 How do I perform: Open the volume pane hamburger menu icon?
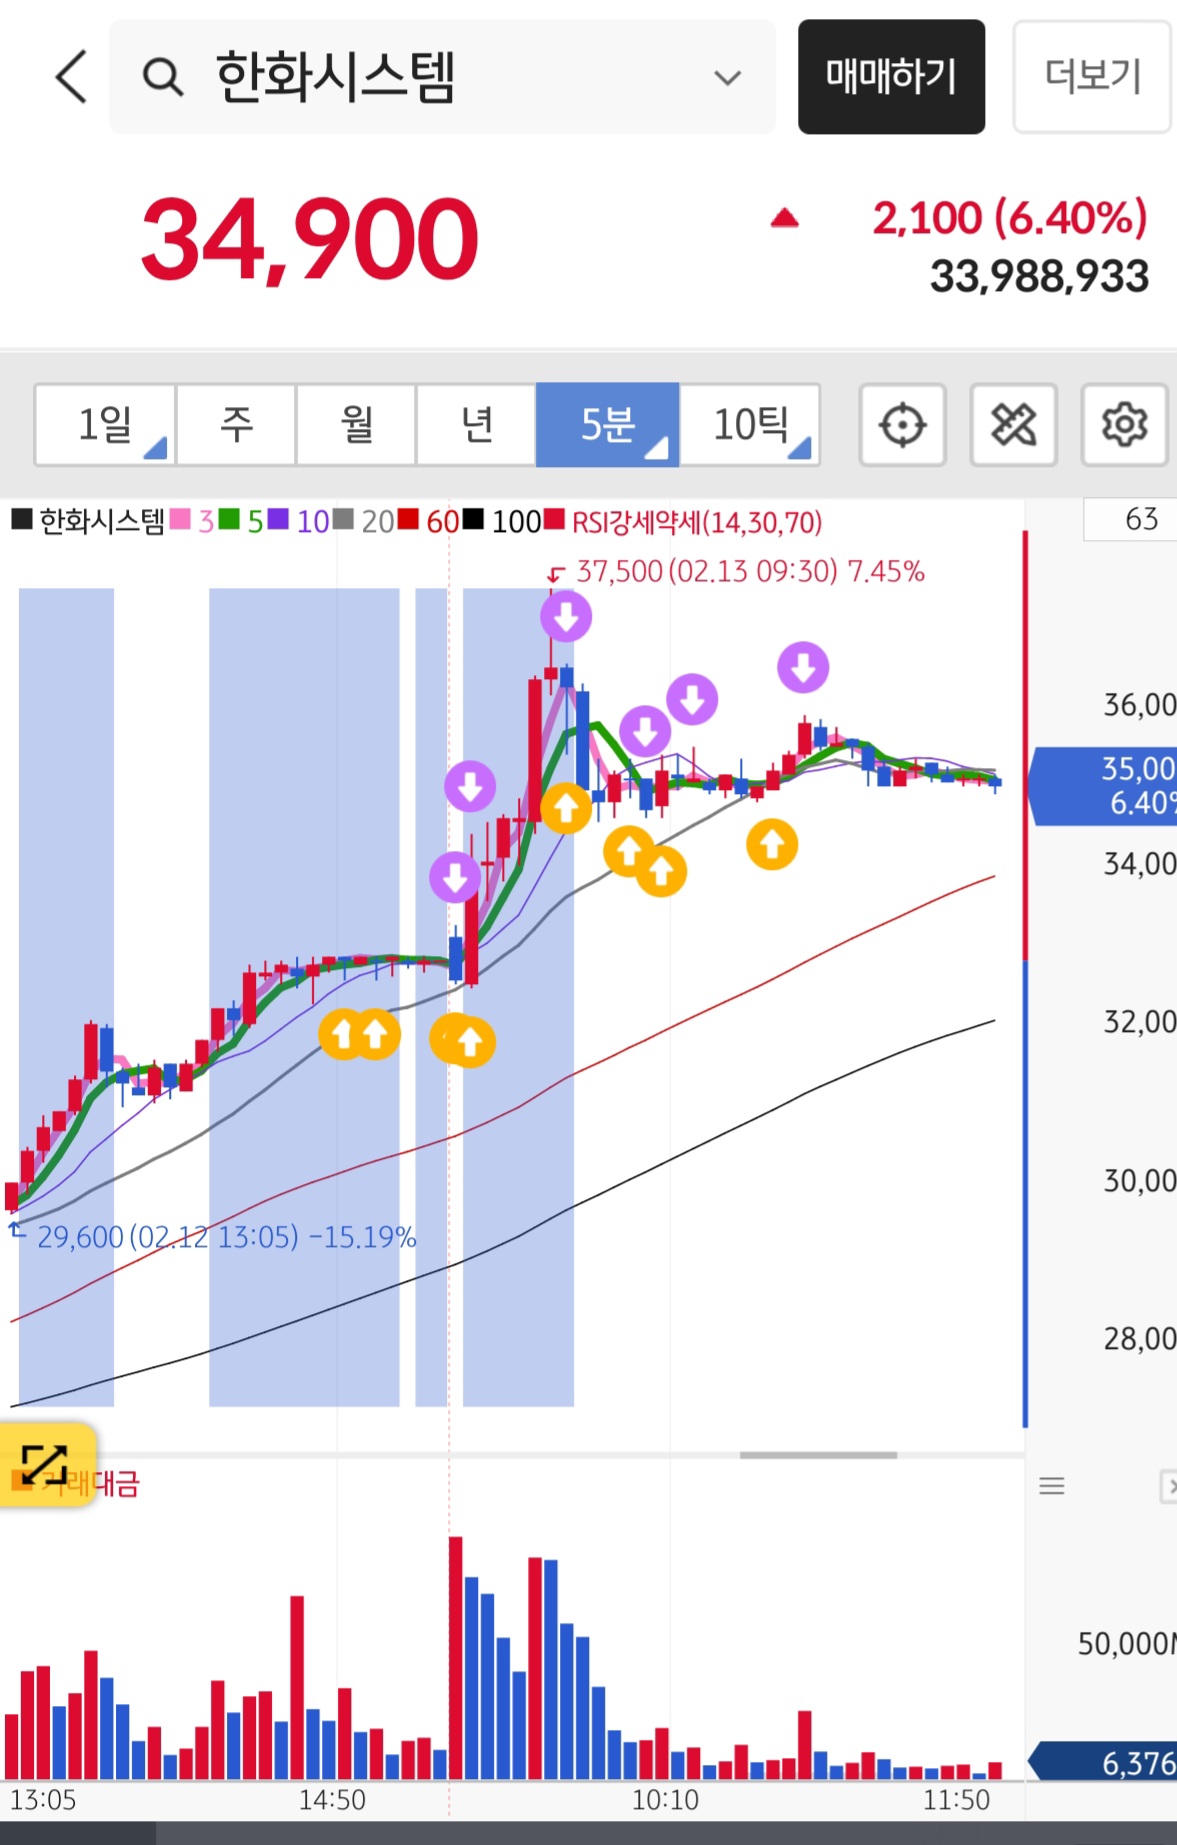coord(1052,1486)
